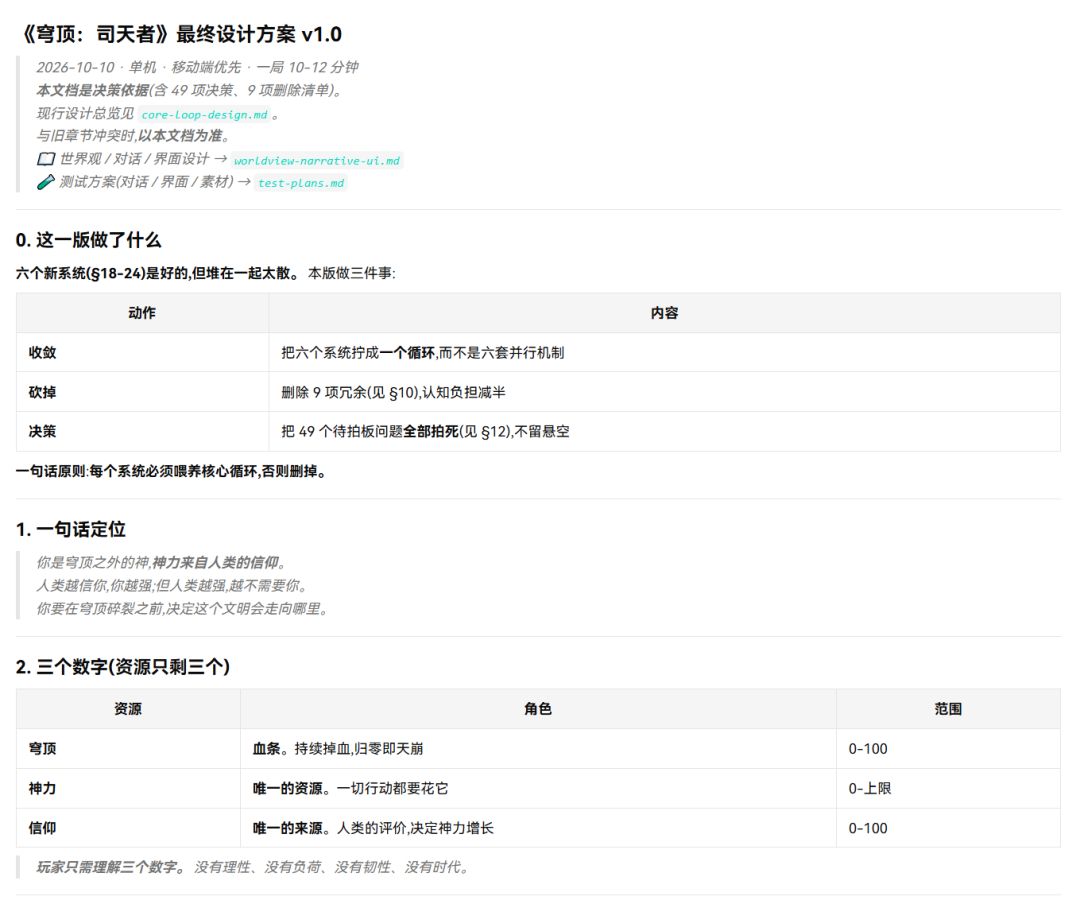1080x904 pixels.
Task: Click the cell "血条。持续掉血,归零即天崩"
Action: 538,749
